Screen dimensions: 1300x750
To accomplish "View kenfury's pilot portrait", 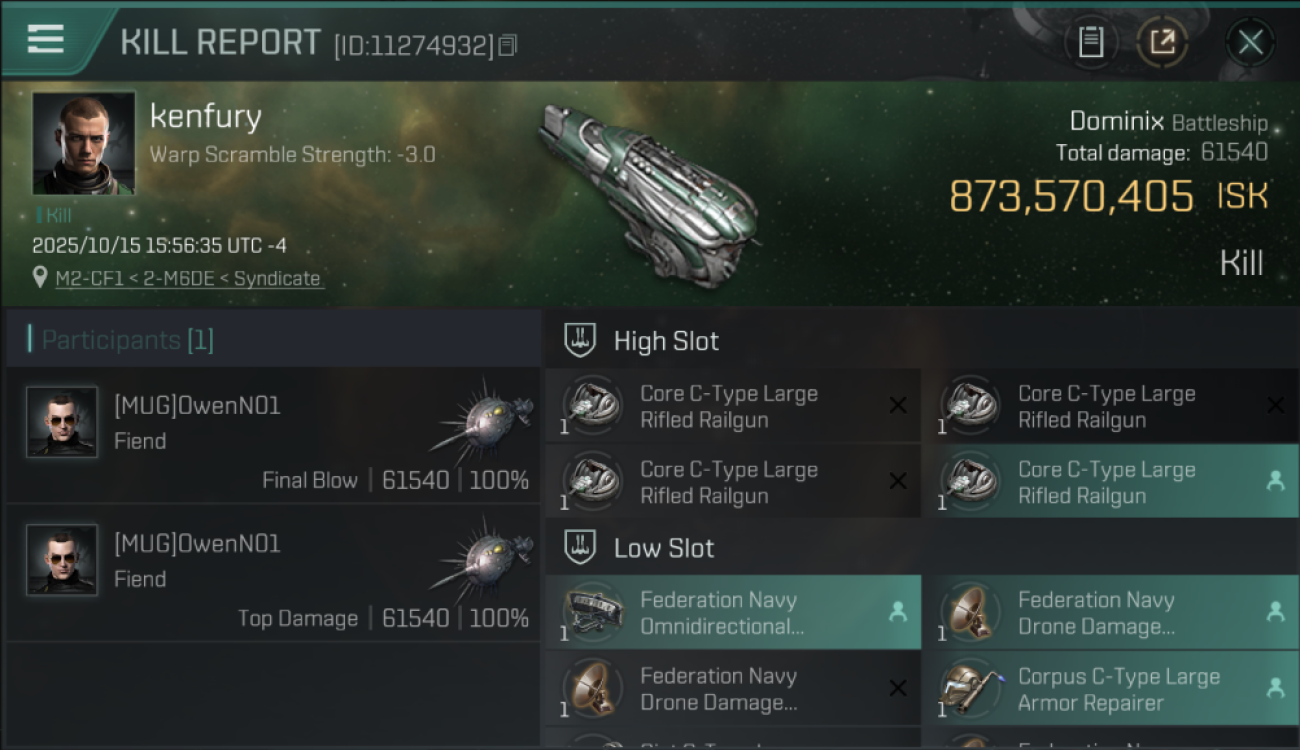I will coord(83,143).
